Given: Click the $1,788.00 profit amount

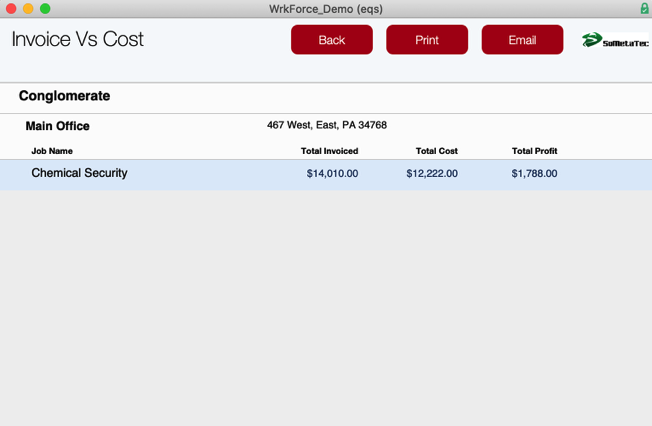Looking at the screenshot, I should click(534, 174).
